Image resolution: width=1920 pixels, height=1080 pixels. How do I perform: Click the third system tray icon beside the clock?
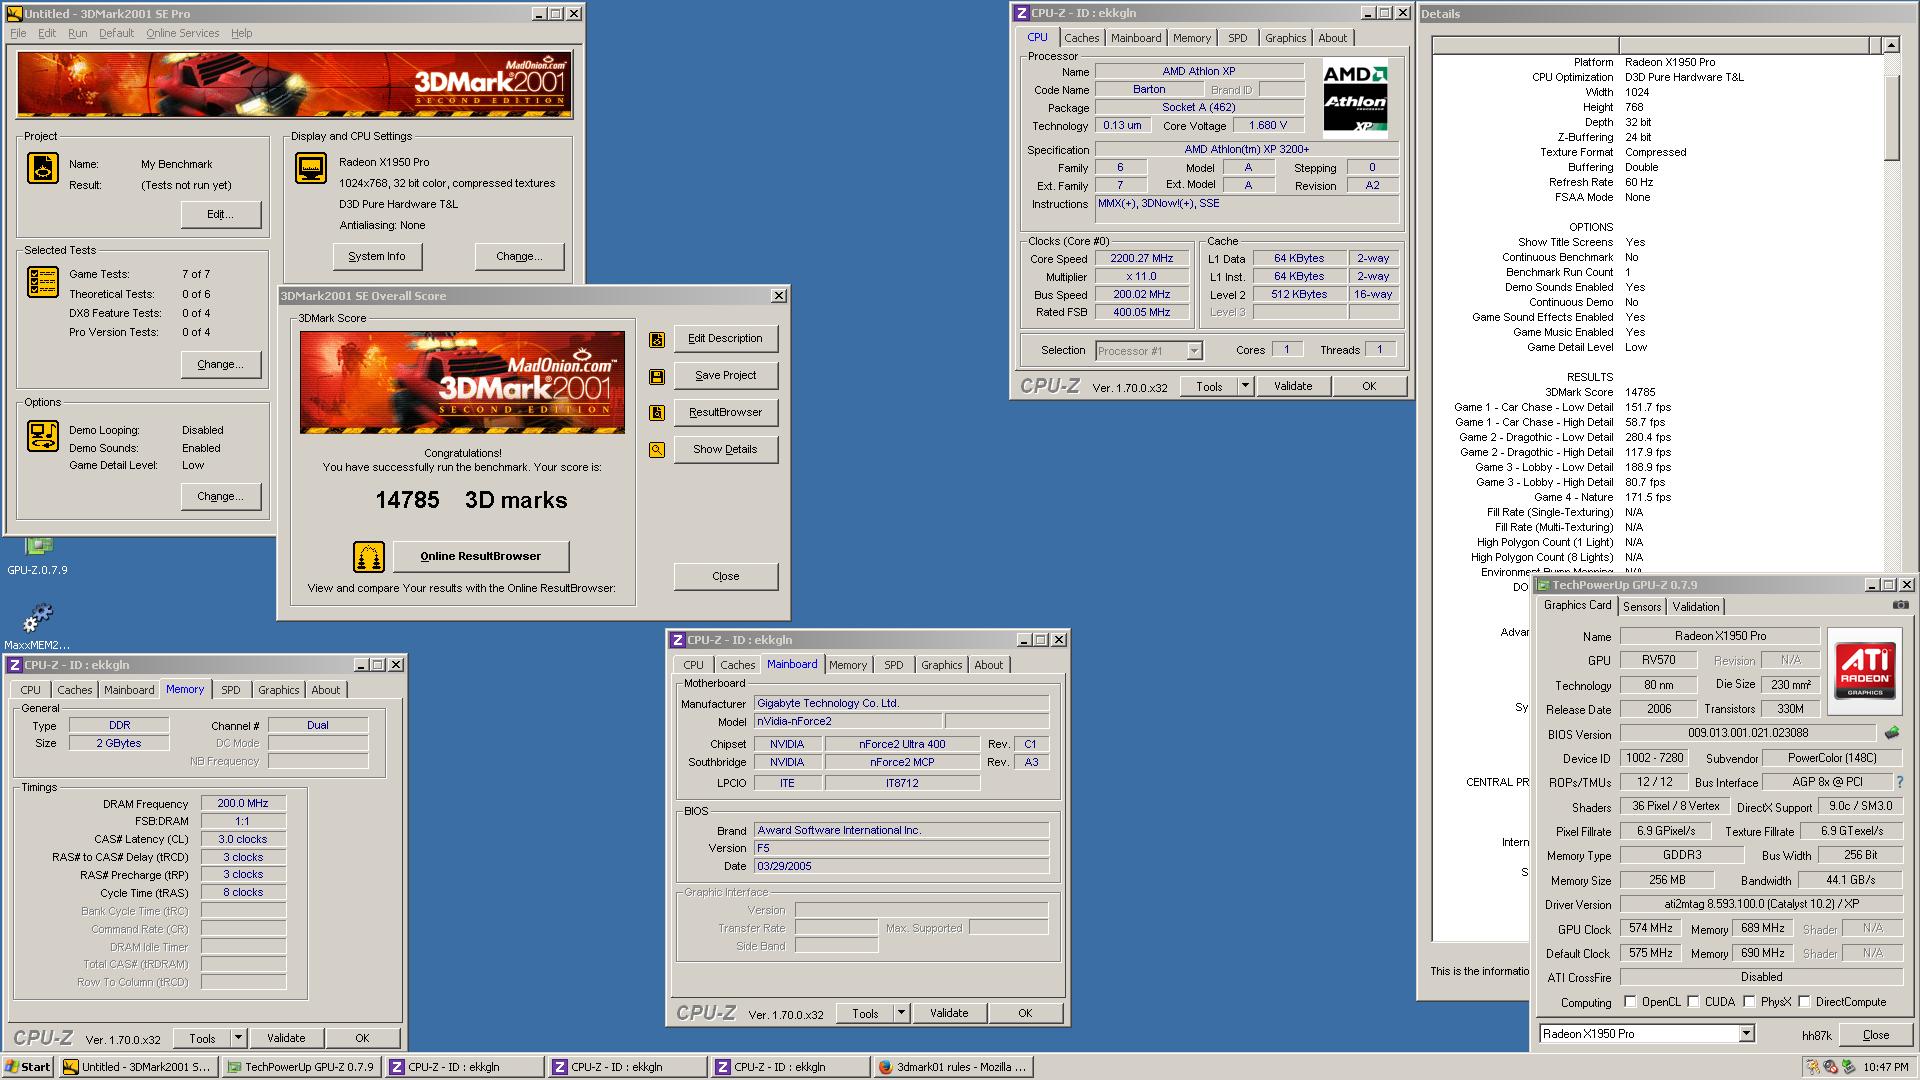[x=1848, y=1067]
